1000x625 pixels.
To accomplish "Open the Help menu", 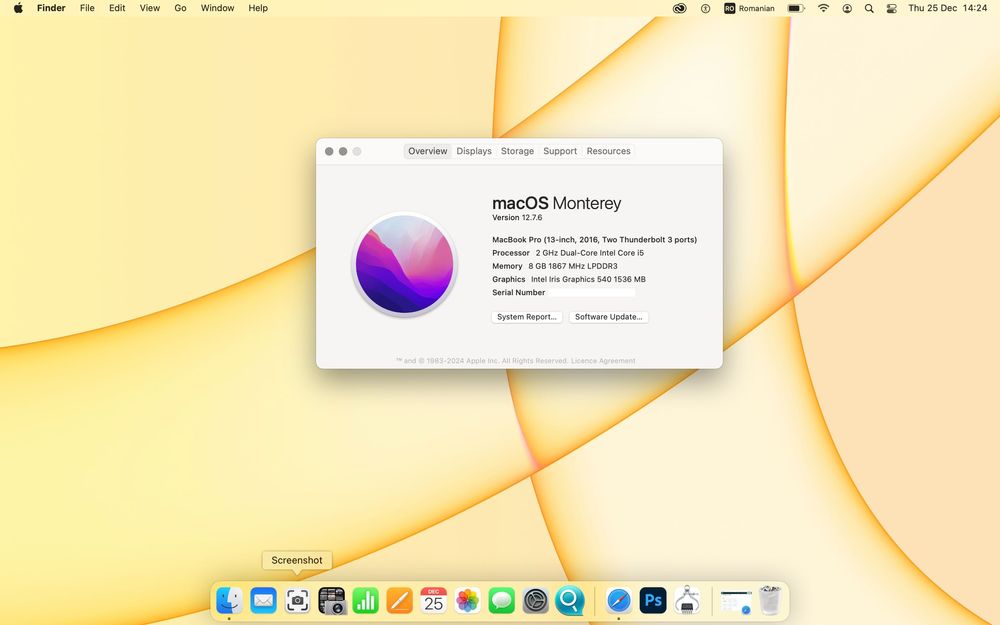I will coord(258,8).
